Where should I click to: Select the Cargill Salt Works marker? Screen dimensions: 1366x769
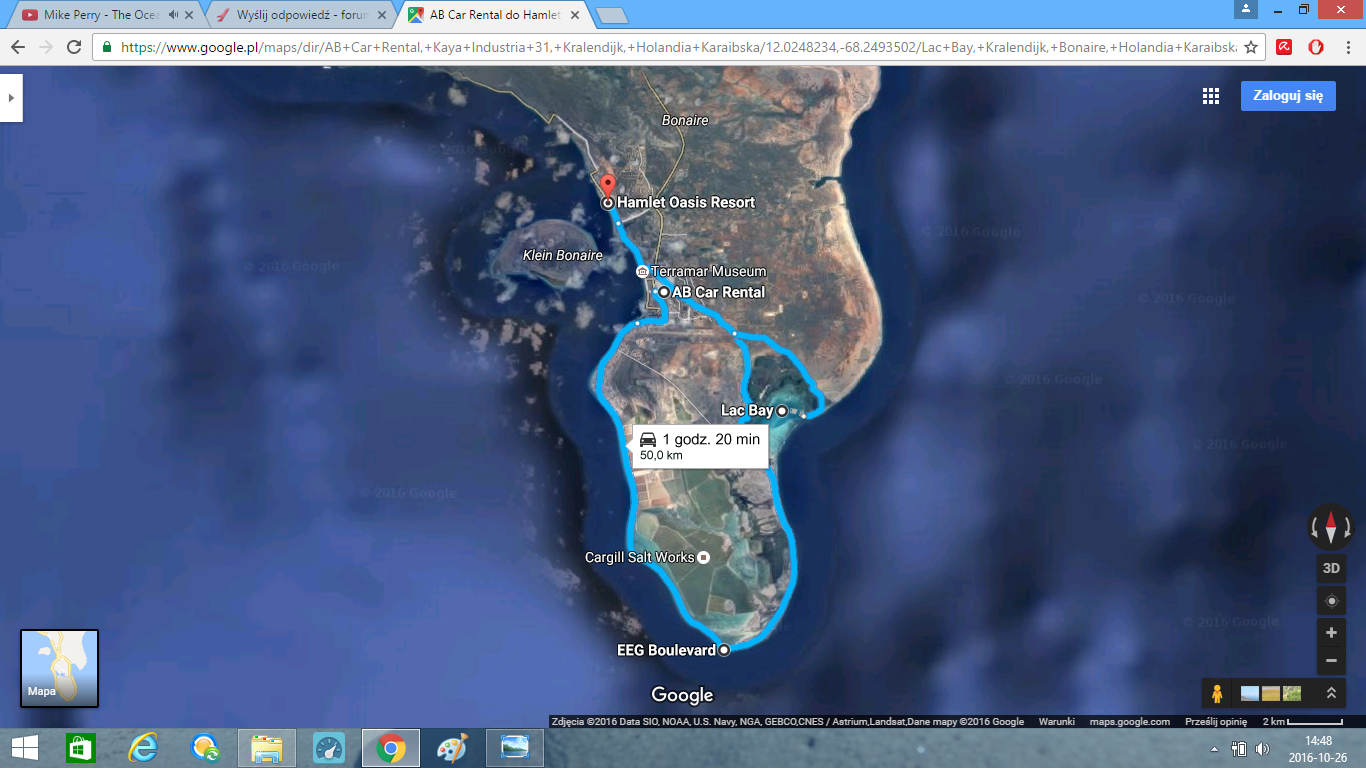point(703,557)
